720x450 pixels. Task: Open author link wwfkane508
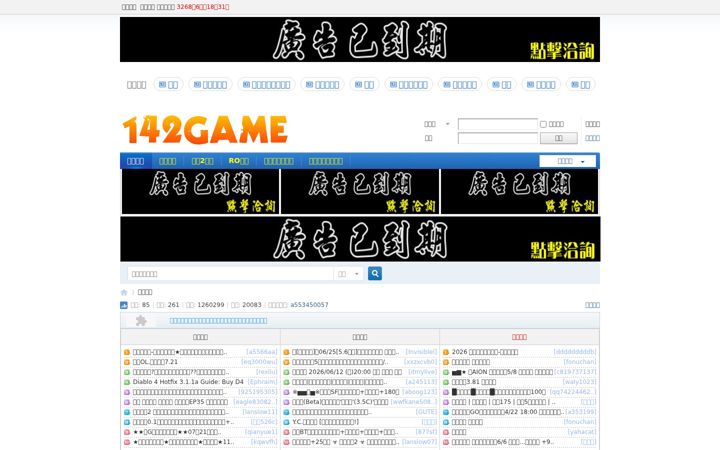coord(413,402)
